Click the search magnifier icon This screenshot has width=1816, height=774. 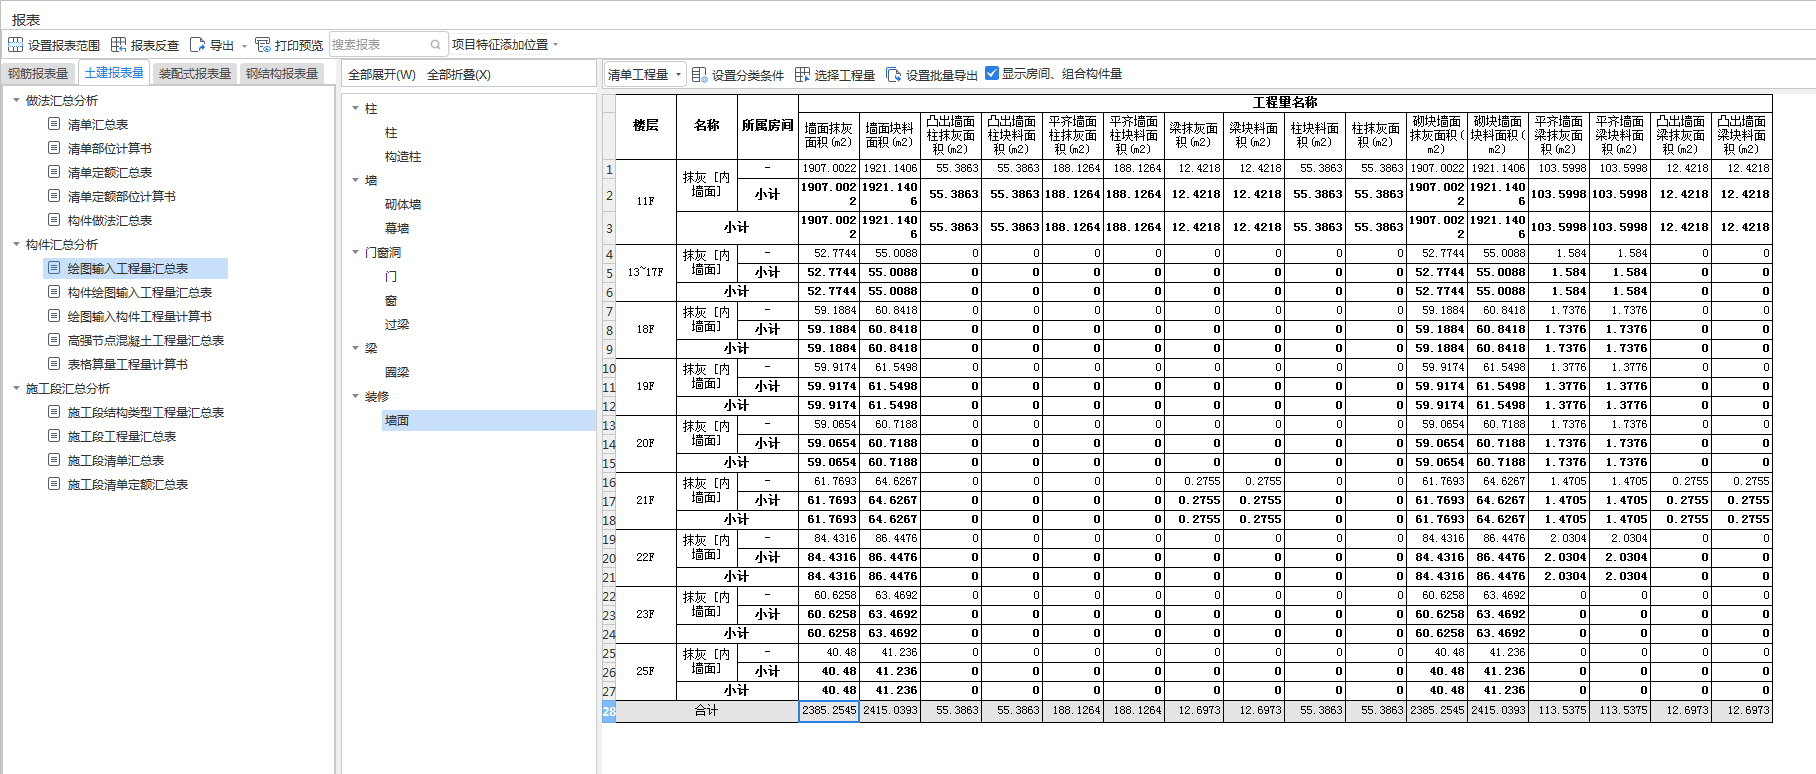[435, 45]
